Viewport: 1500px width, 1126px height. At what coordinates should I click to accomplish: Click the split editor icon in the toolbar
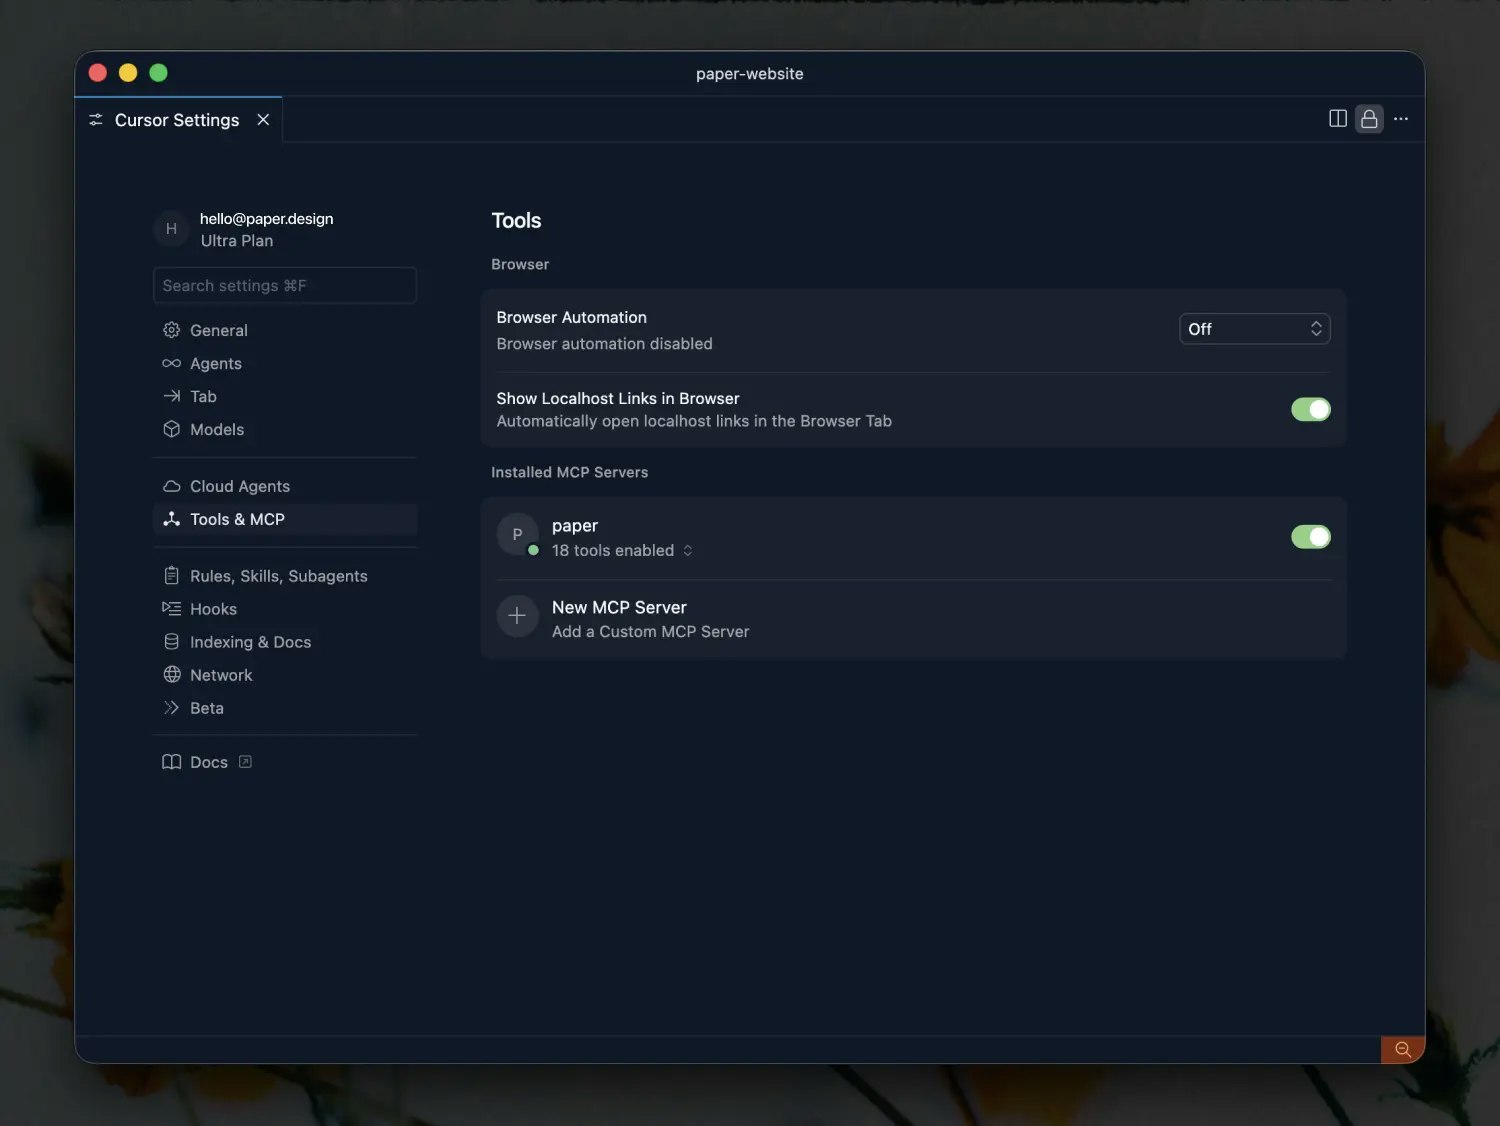click(x=1337, y=118)
